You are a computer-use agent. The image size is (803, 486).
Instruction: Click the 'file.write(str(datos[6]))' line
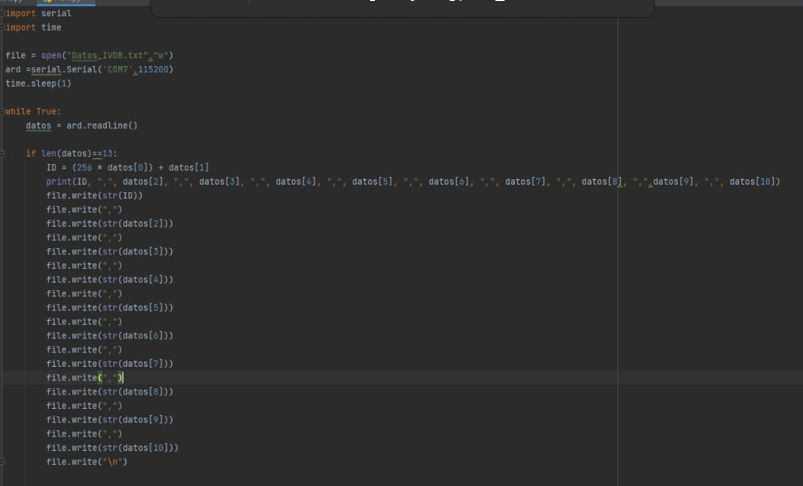[110, 336]
